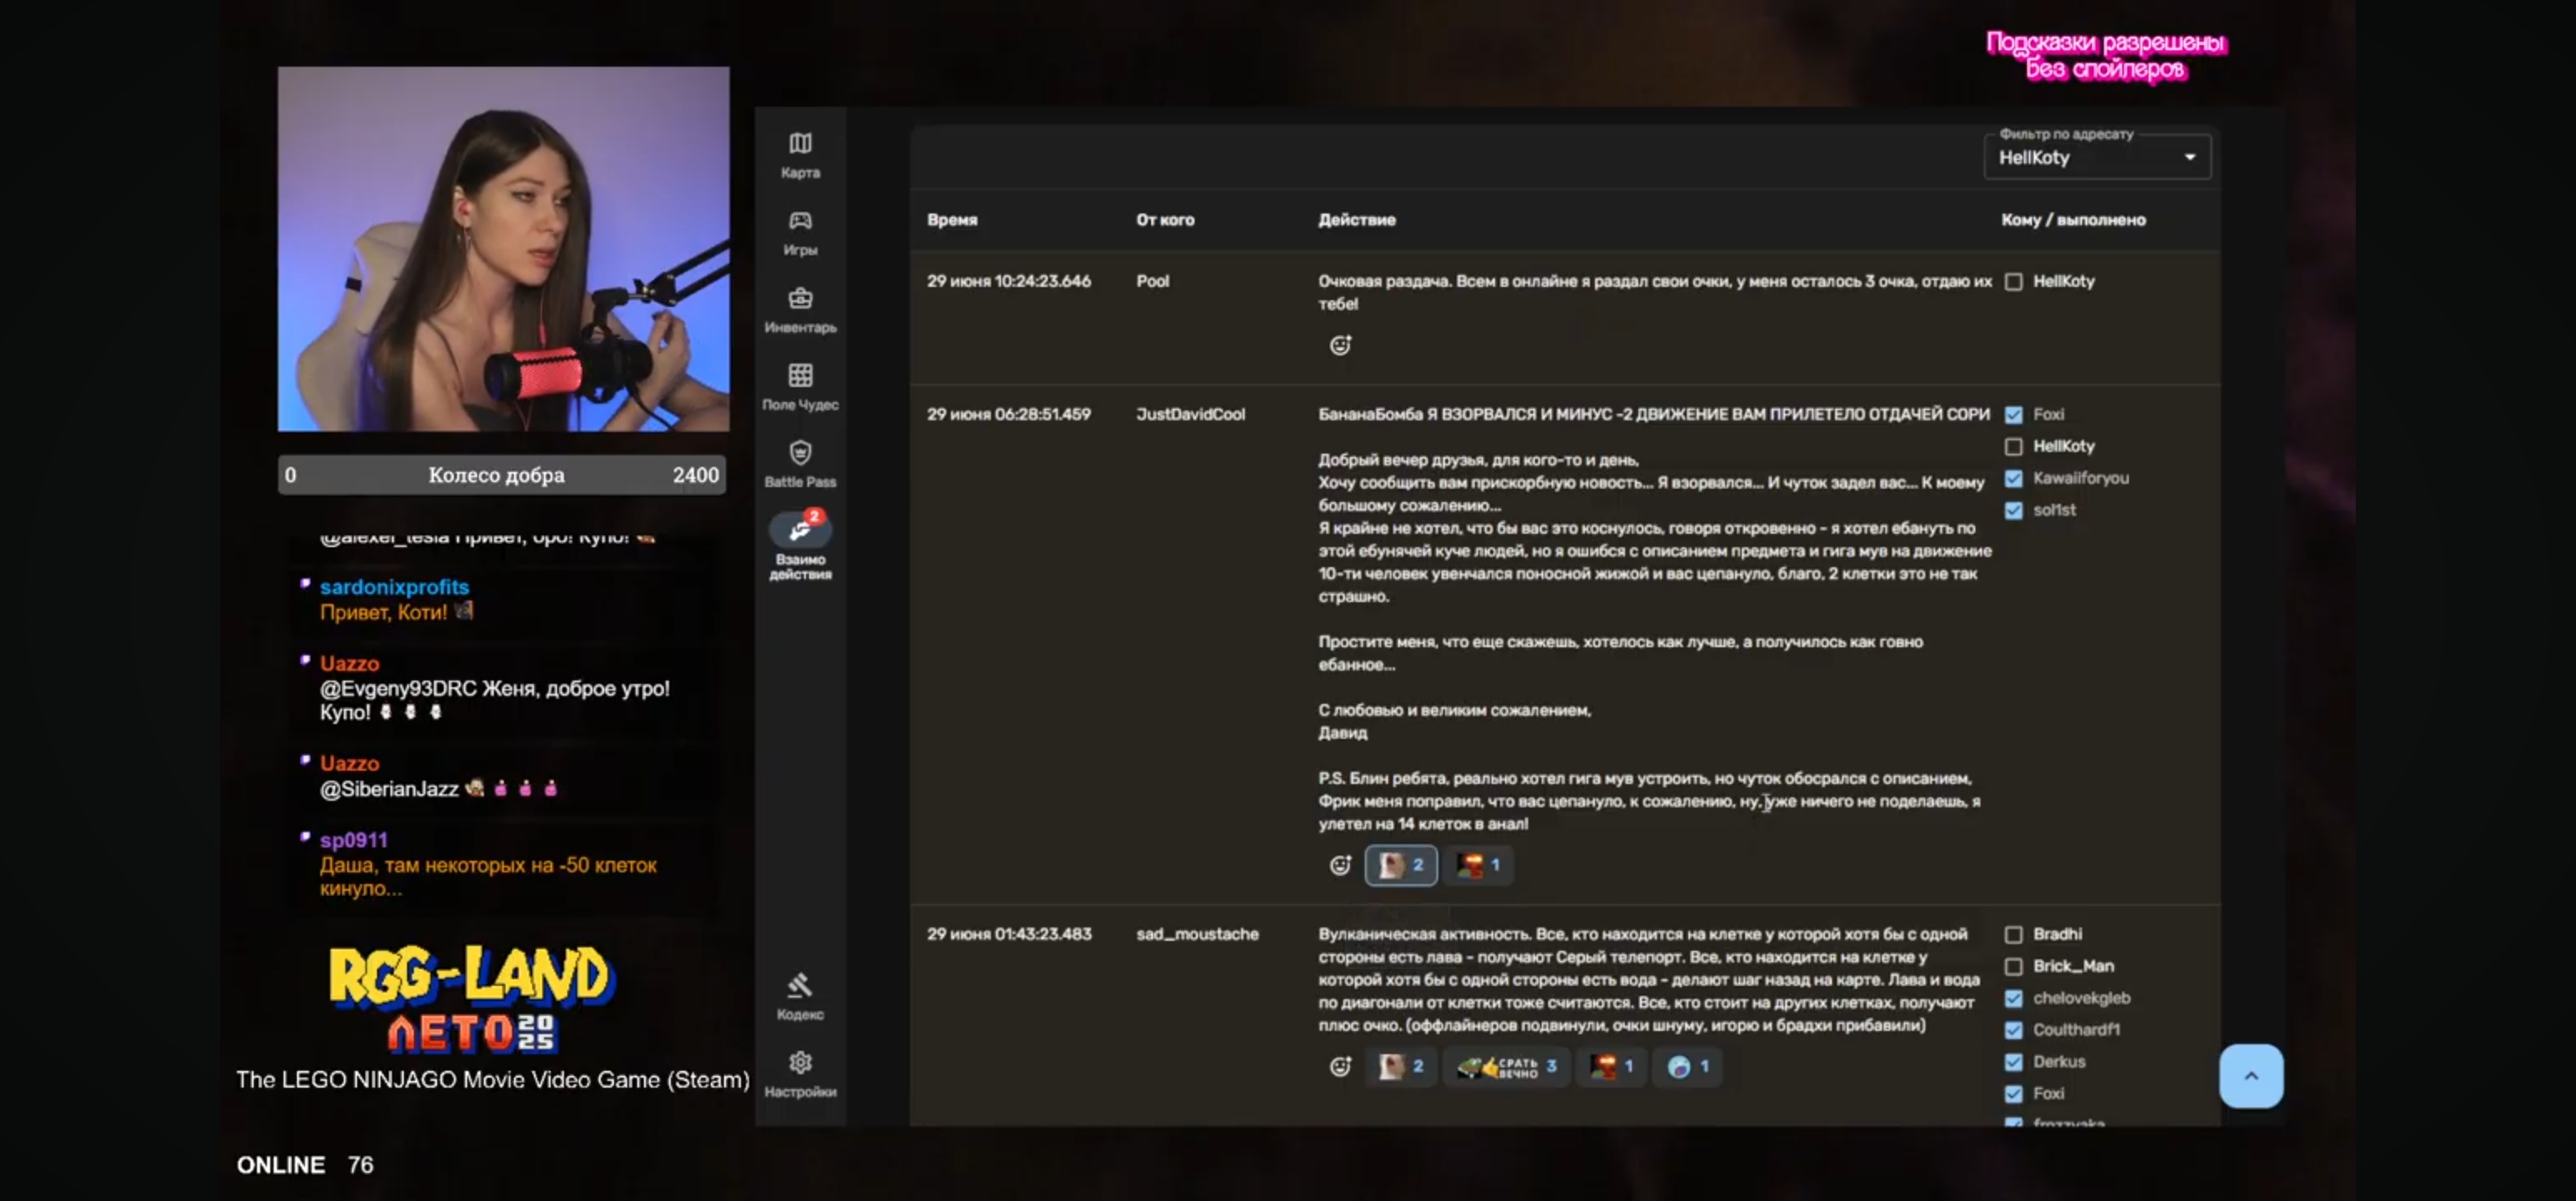Check HellKoty box in Pool's row

click(2013, 282)
